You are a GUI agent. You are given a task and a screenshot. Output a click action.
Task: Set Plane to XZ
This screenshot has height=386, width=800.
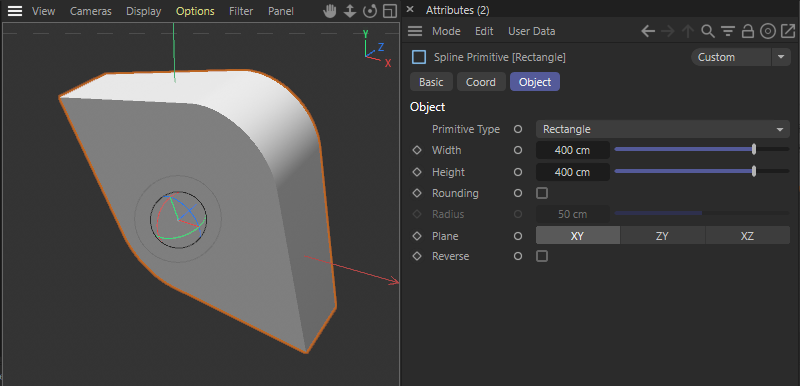point(747,236)
